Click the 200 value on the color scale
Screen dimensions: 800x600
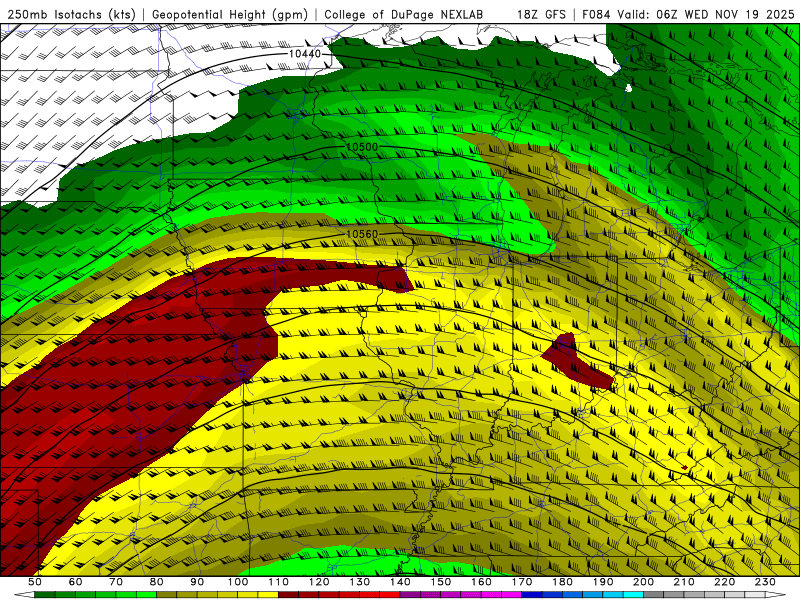click(643, 582)
